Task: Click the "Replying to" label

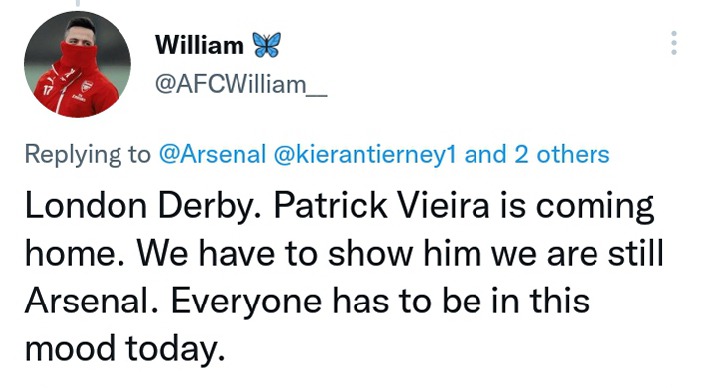Action: tap(87, 155)
